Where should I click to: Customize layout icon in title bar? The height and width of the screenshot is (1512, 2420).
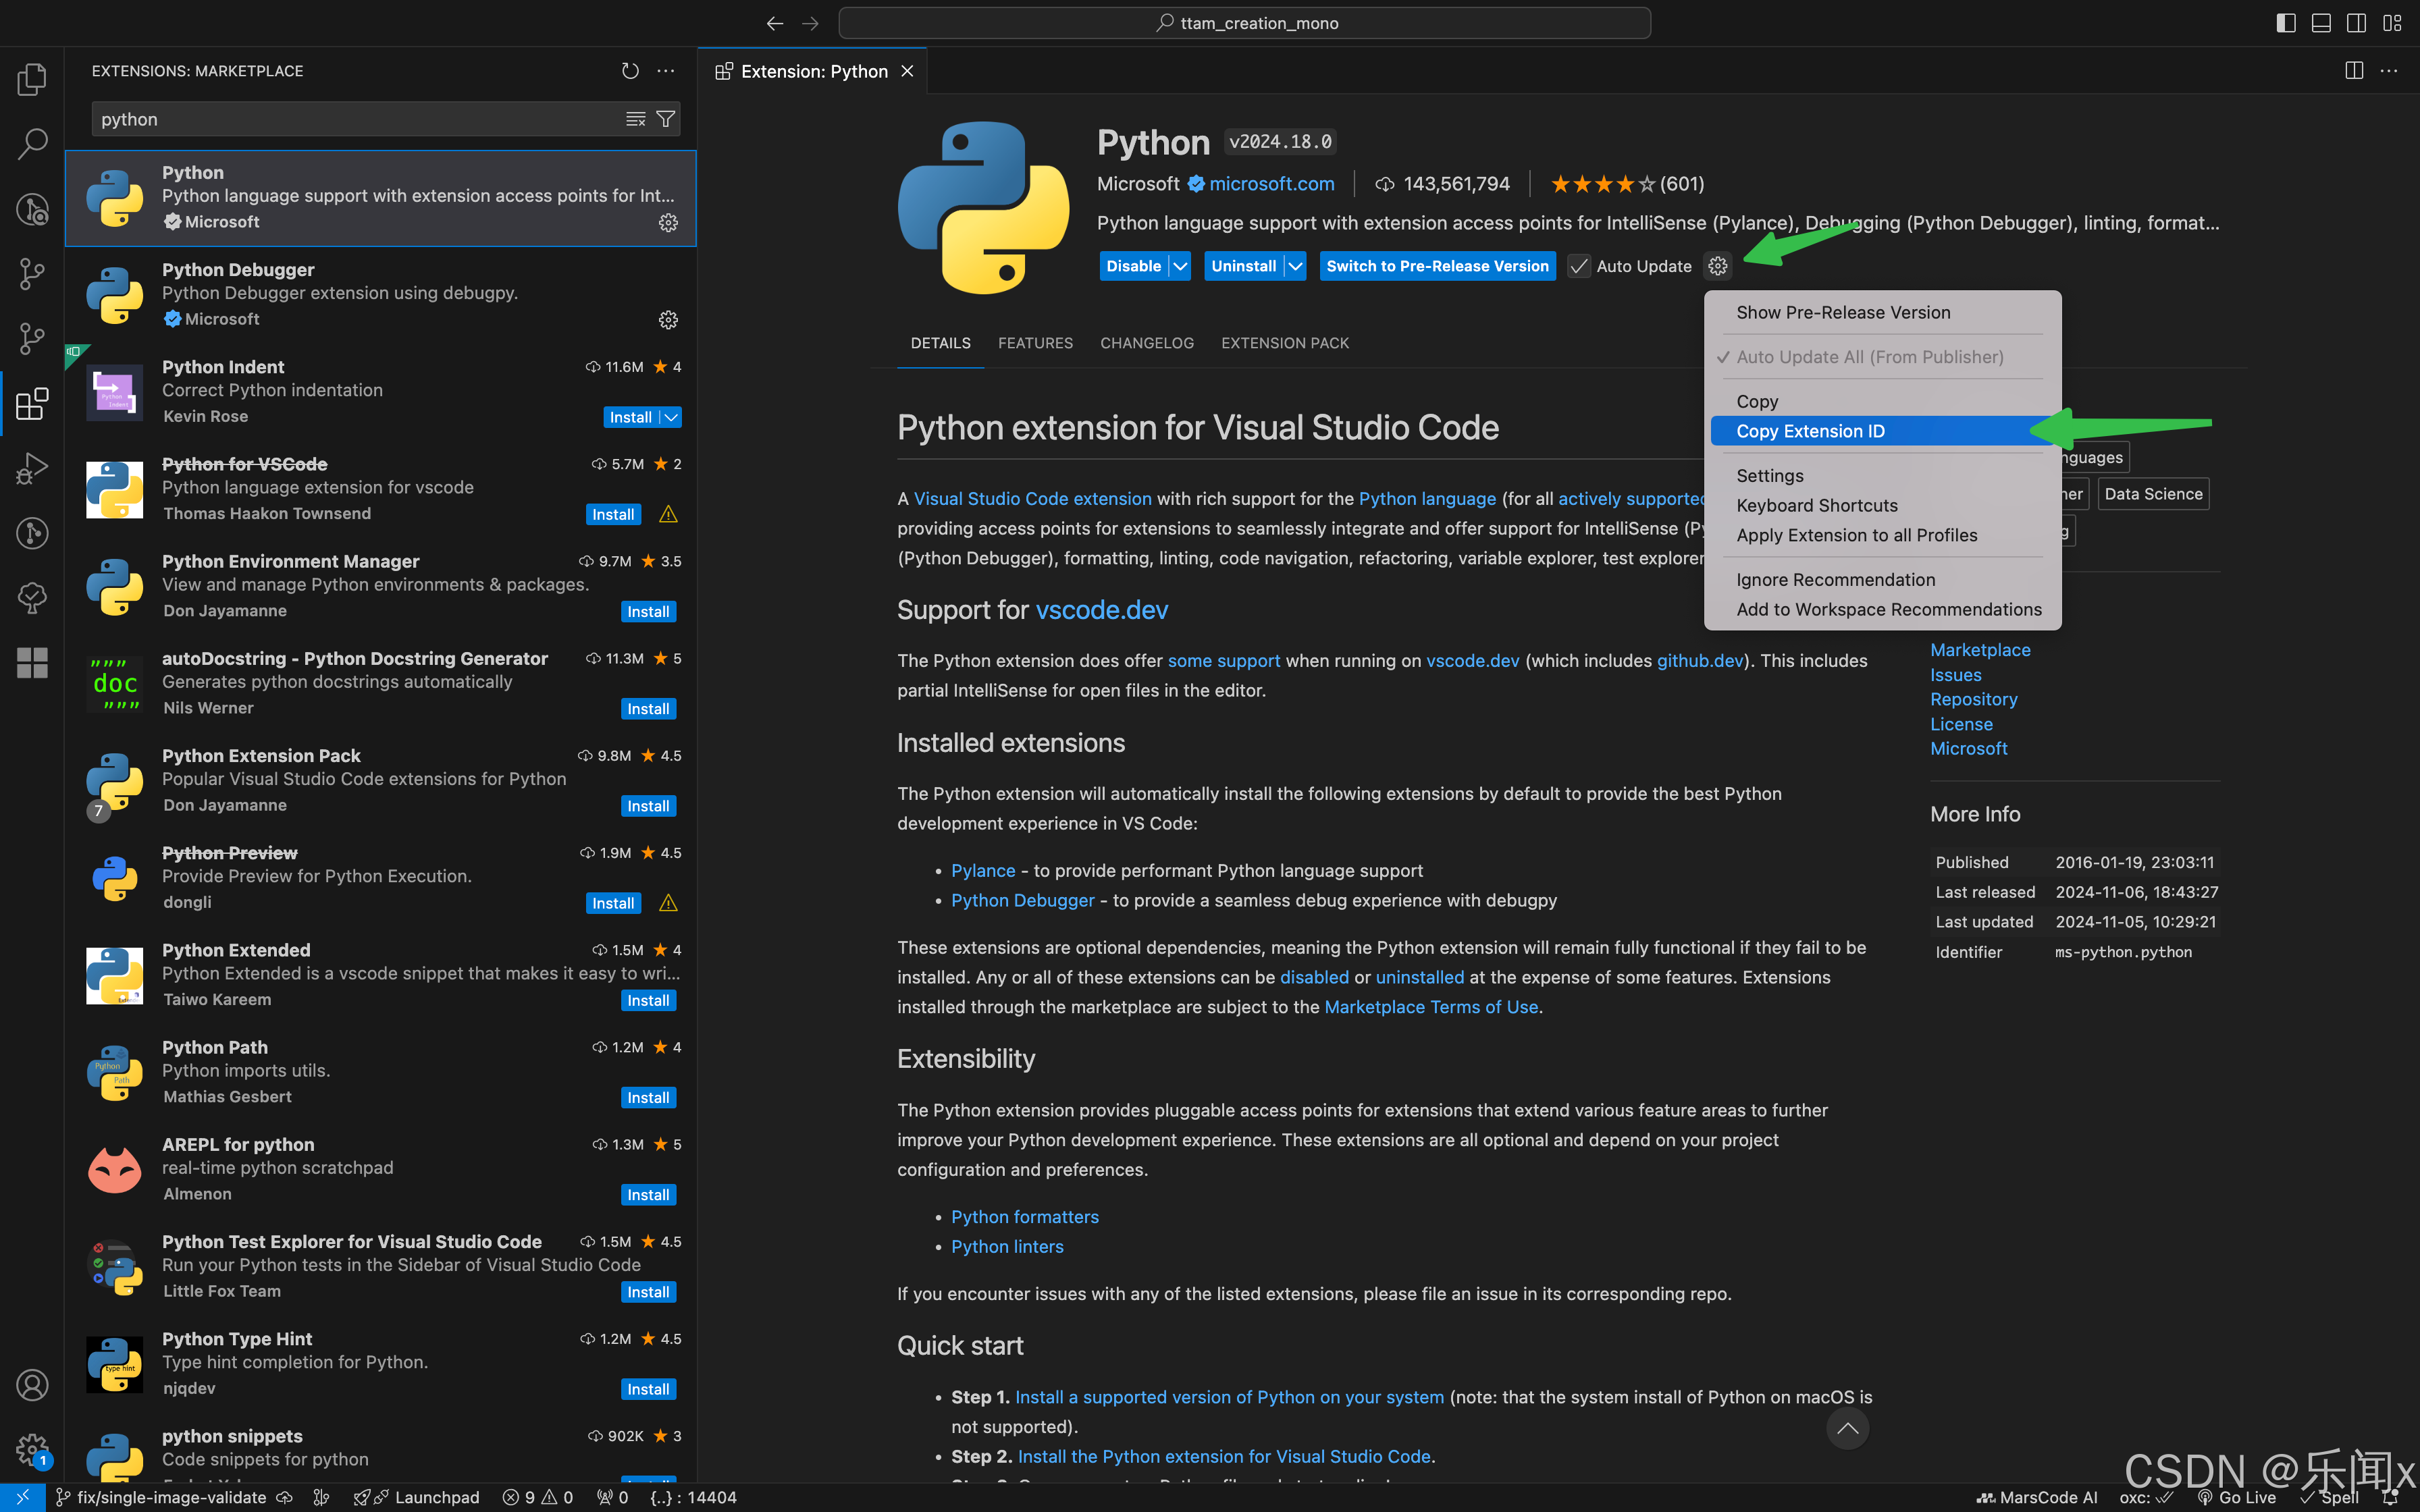2392,23
